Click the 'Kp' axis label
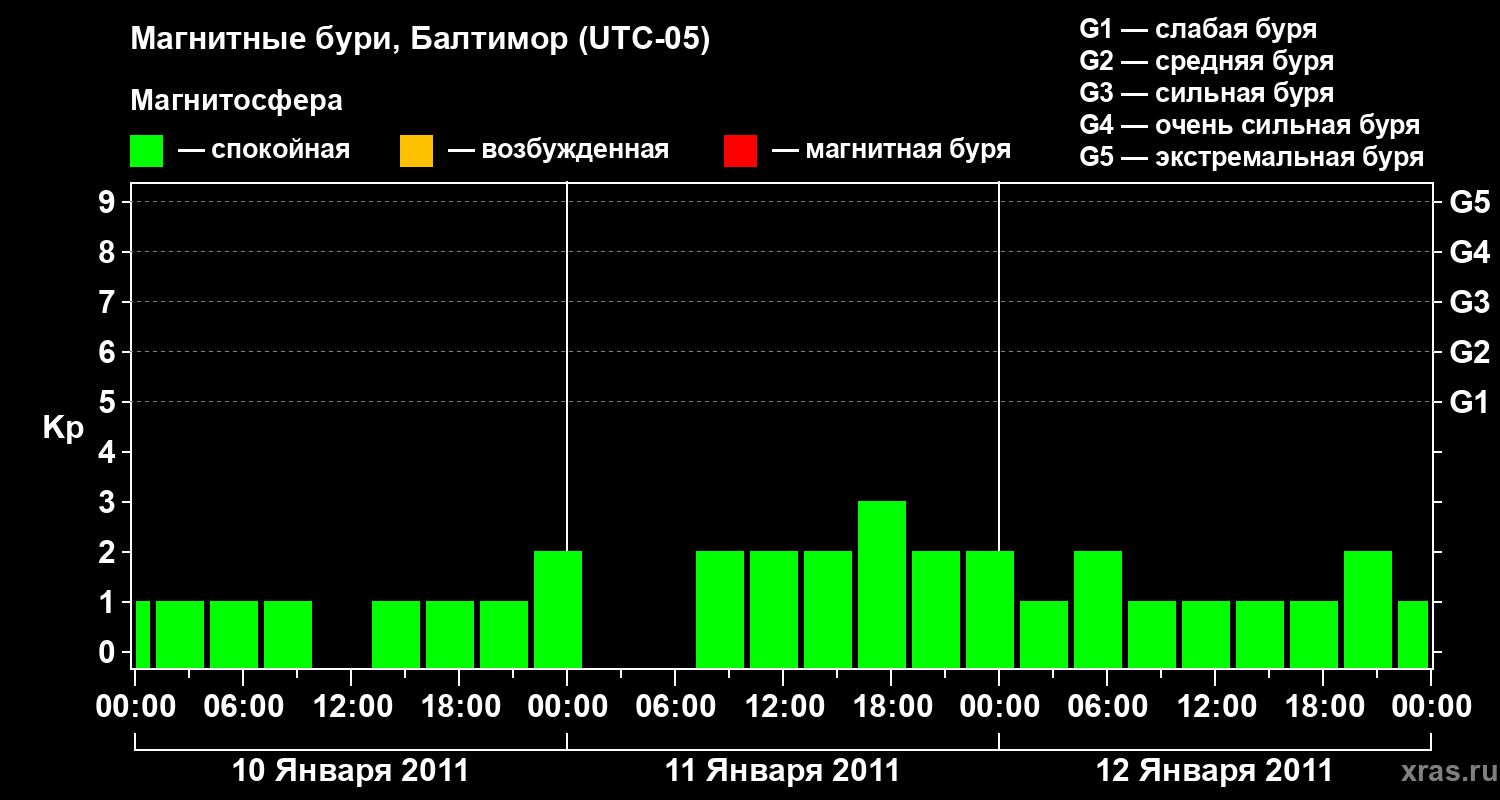 tap(63, 428)
